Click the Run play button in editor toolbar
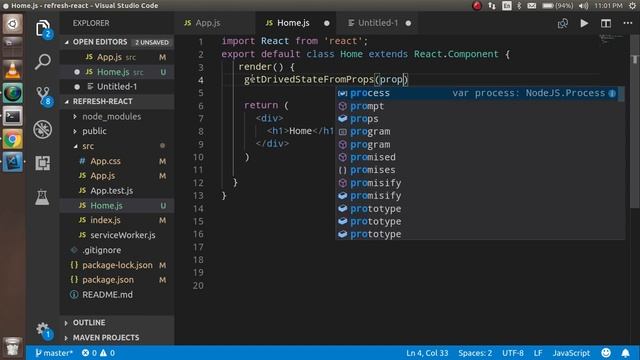The image size is (640, 360). (584, 23)
